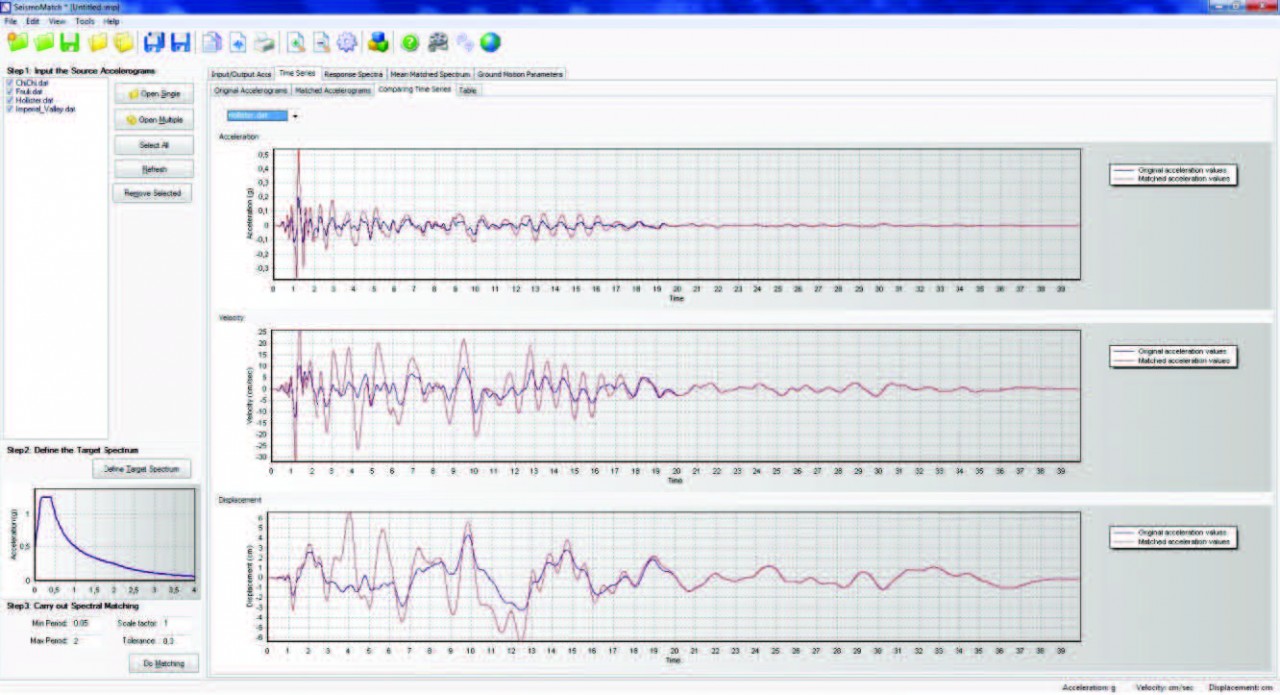Click the green floppy save toolbar icon
The width and height of the screenshot is (1280, 695).
click(69, 43)
